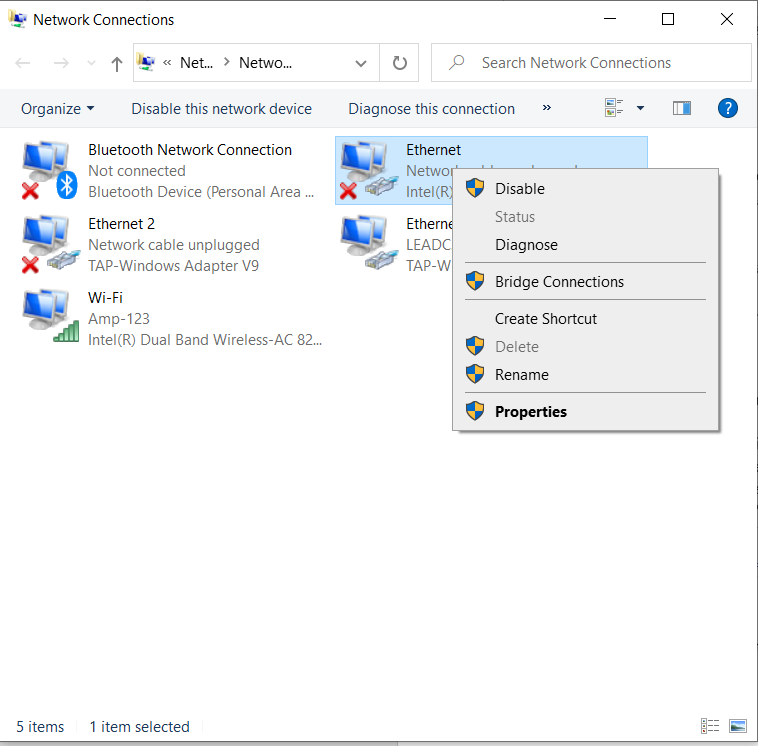Toggle the preview pane icon
This screenshot has width=758, height=746.
coord(682,108)
